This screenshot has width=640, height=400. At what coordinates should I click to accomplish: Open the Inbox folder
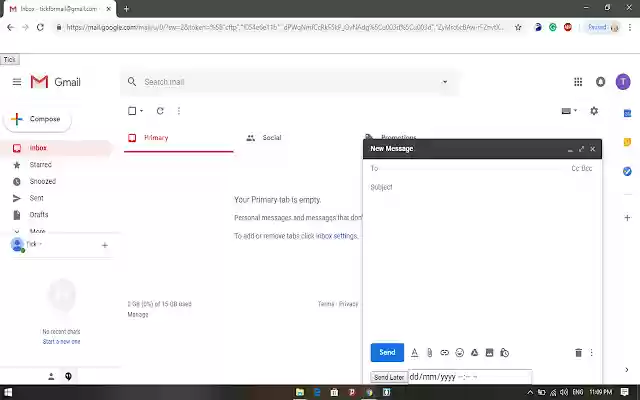[38, 148]
